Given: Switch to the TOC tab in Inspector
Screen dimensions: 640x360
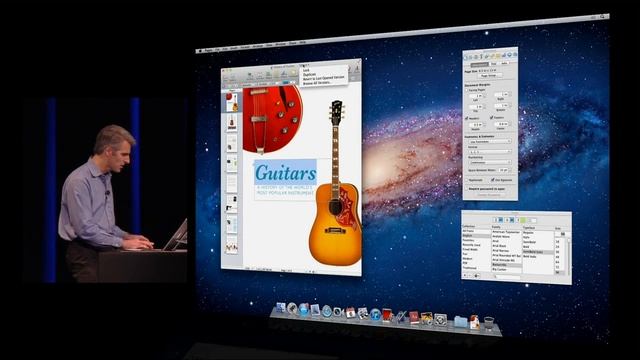Looking at the screenshot, I should (x=494, y=64).
